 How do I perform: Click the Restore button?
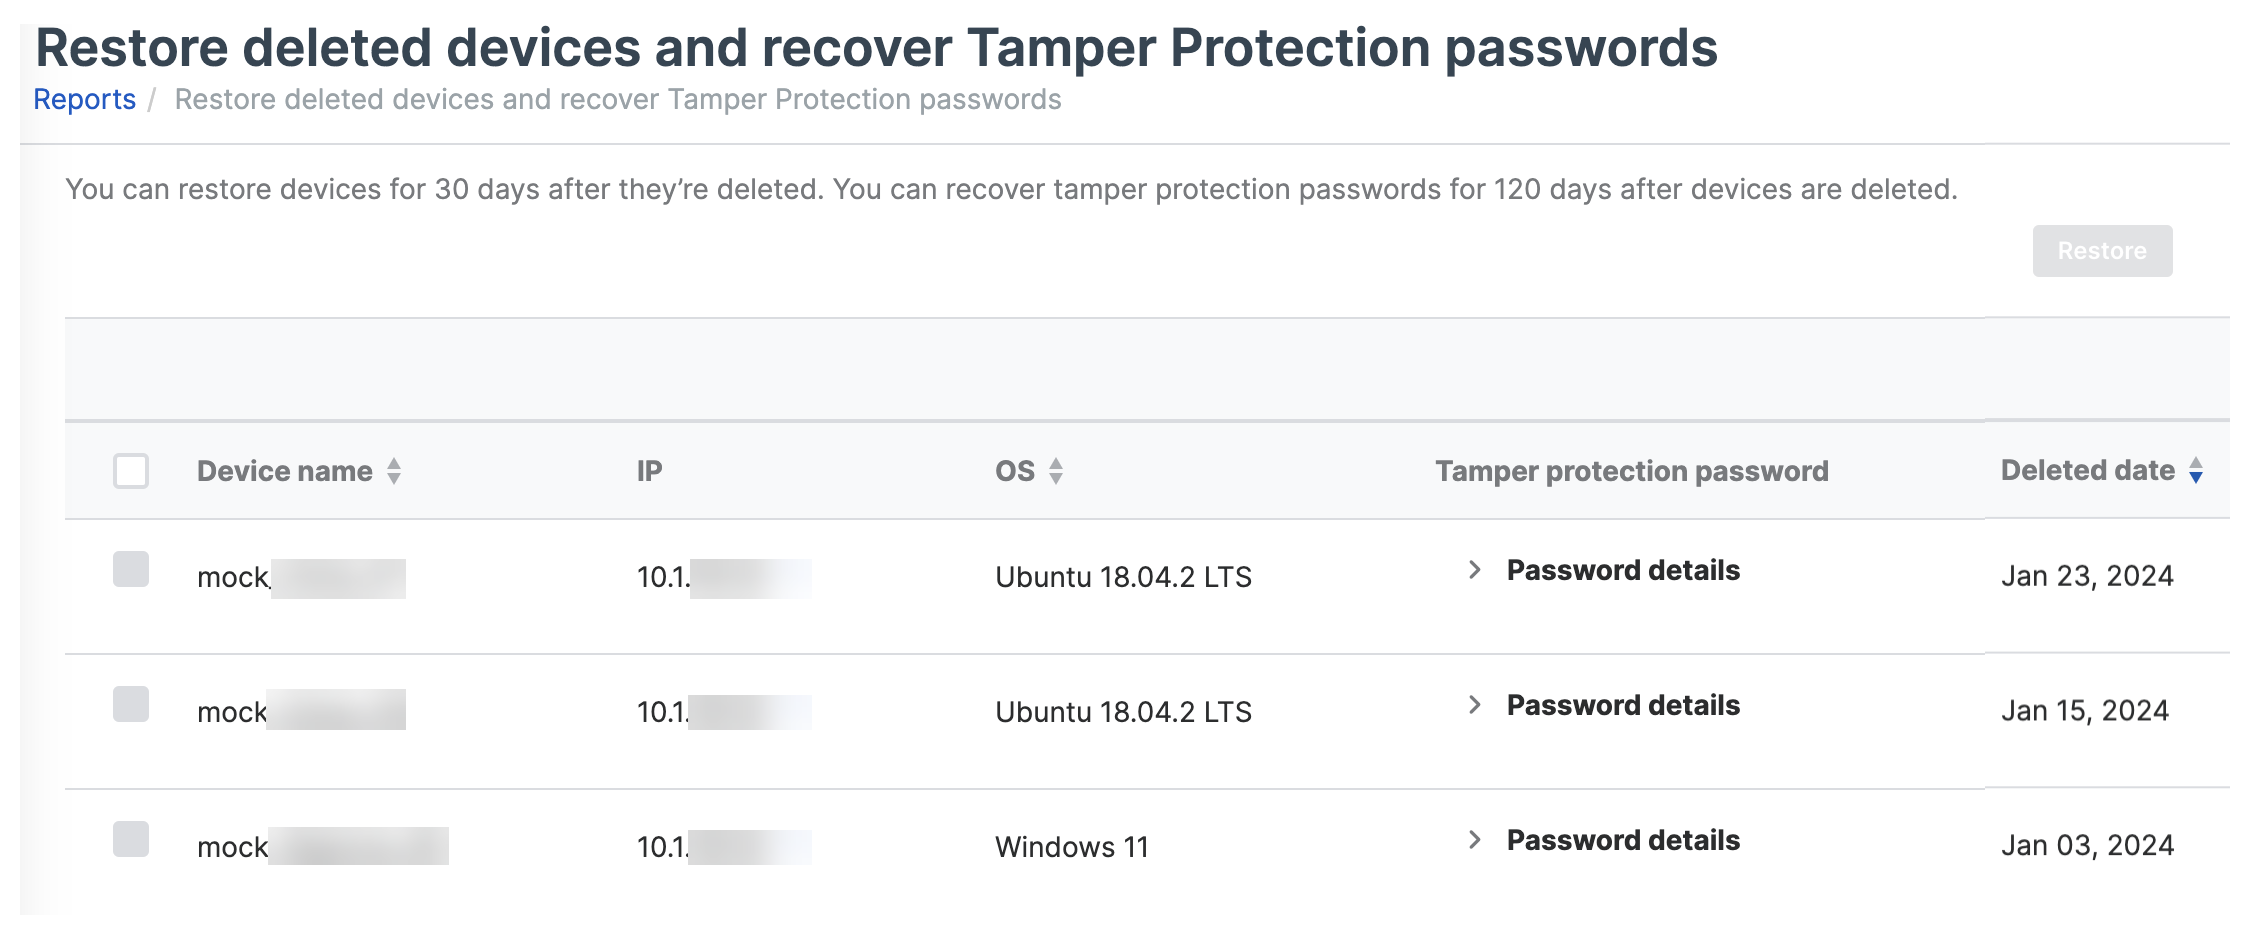coord(2102,251)
